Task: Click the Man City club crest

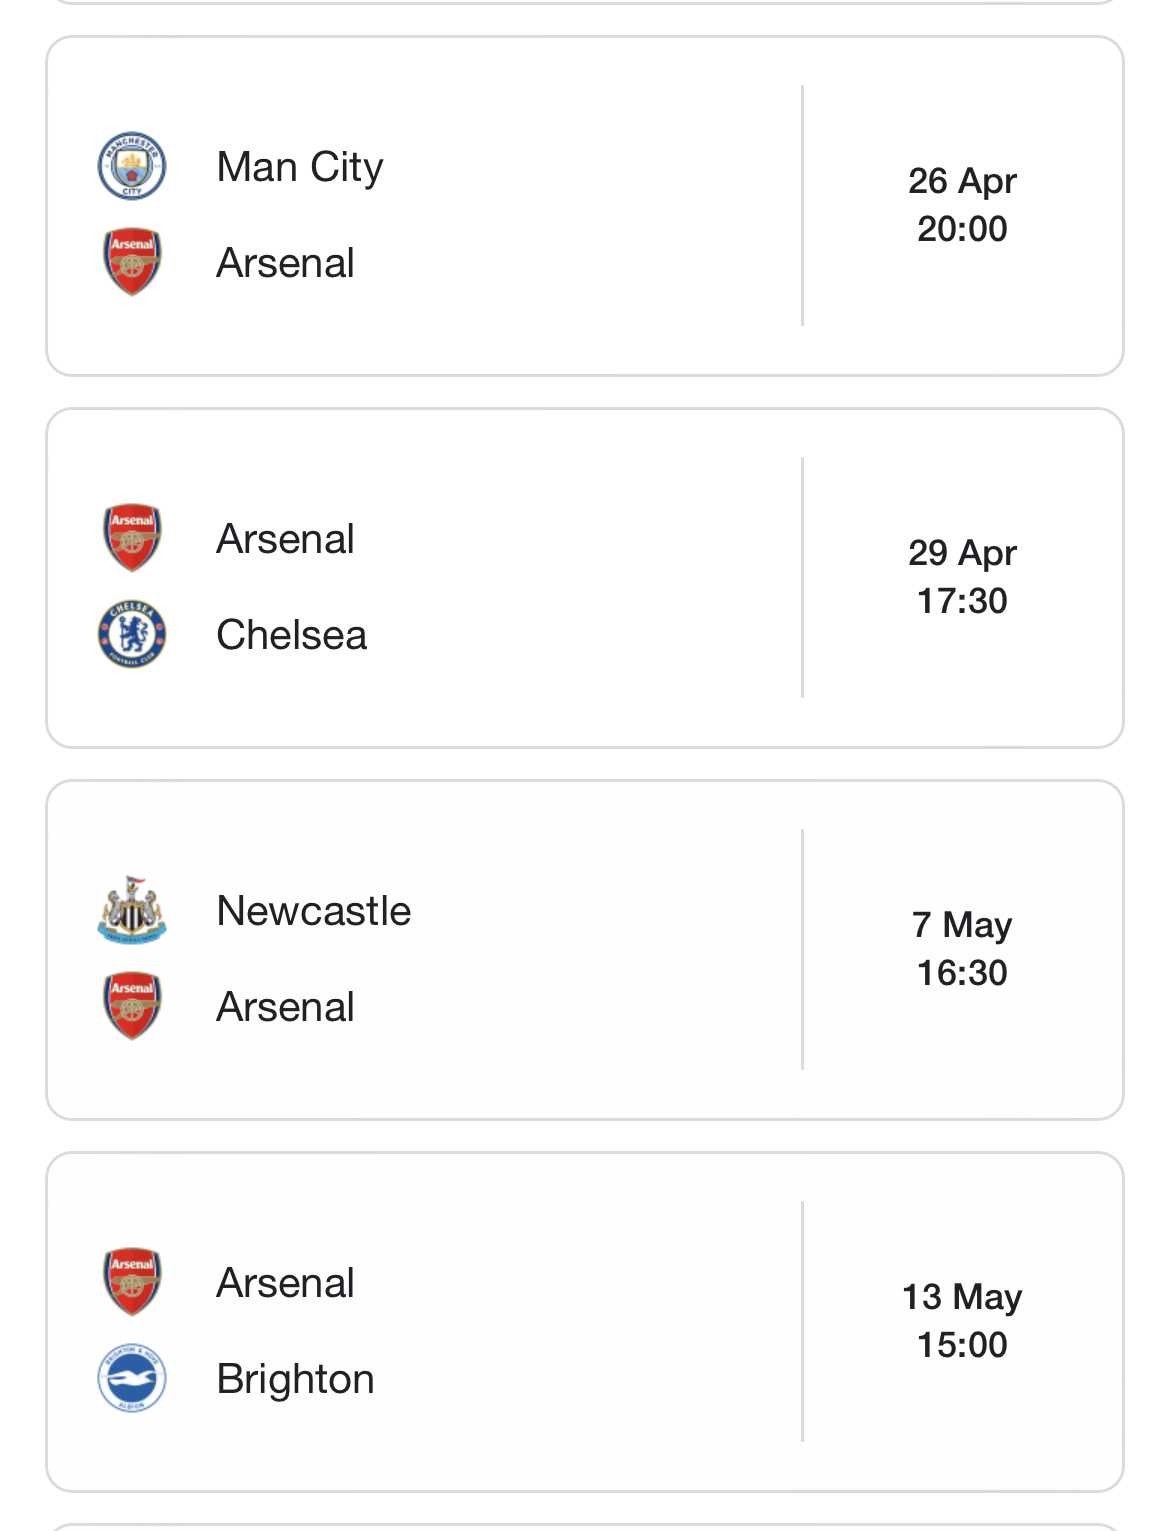Action: pyautogui.click(x=132, y=166)
